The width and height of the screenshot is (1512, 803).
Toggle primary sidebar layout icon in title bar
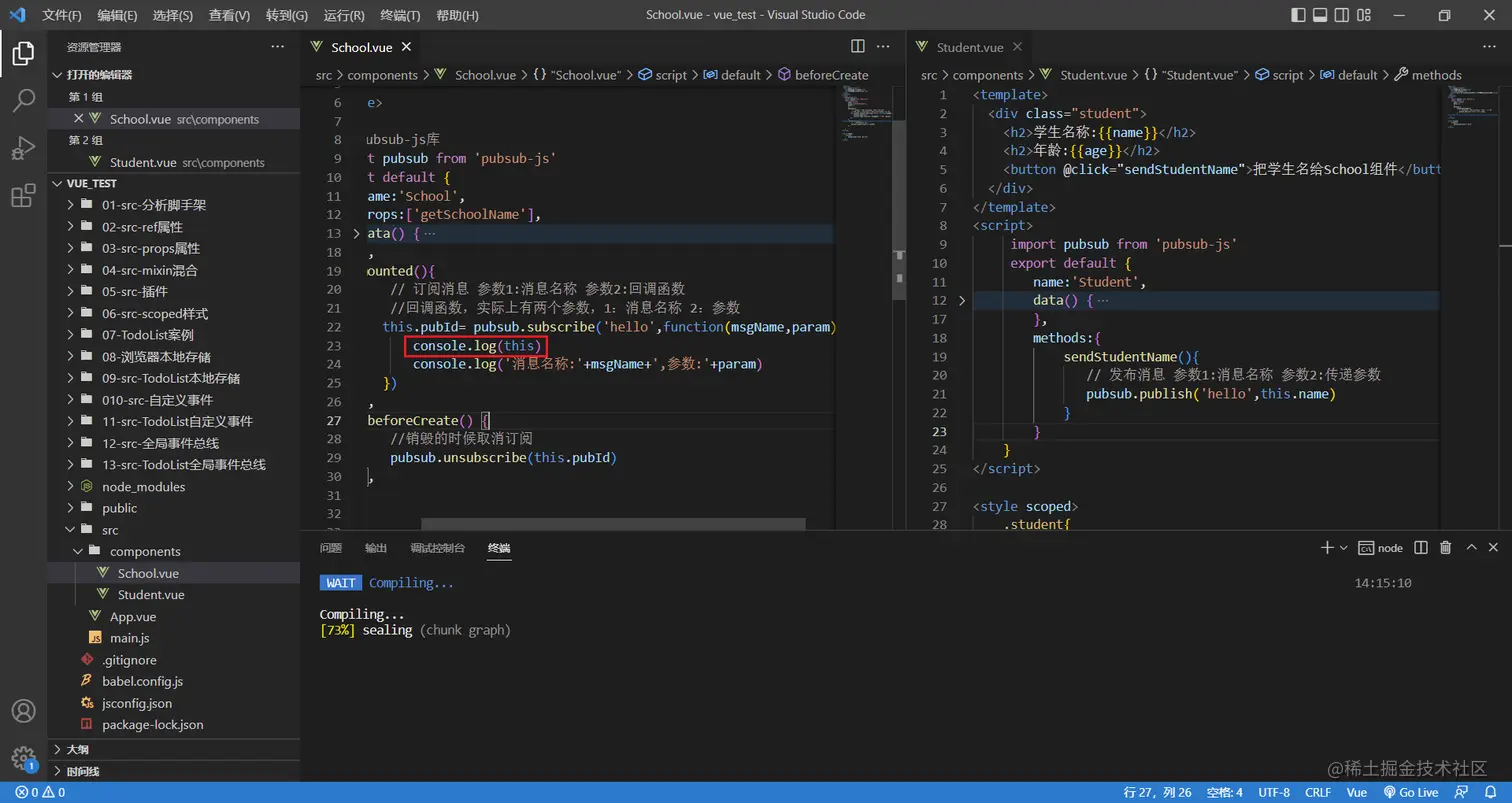click(x=1298, y=15)
